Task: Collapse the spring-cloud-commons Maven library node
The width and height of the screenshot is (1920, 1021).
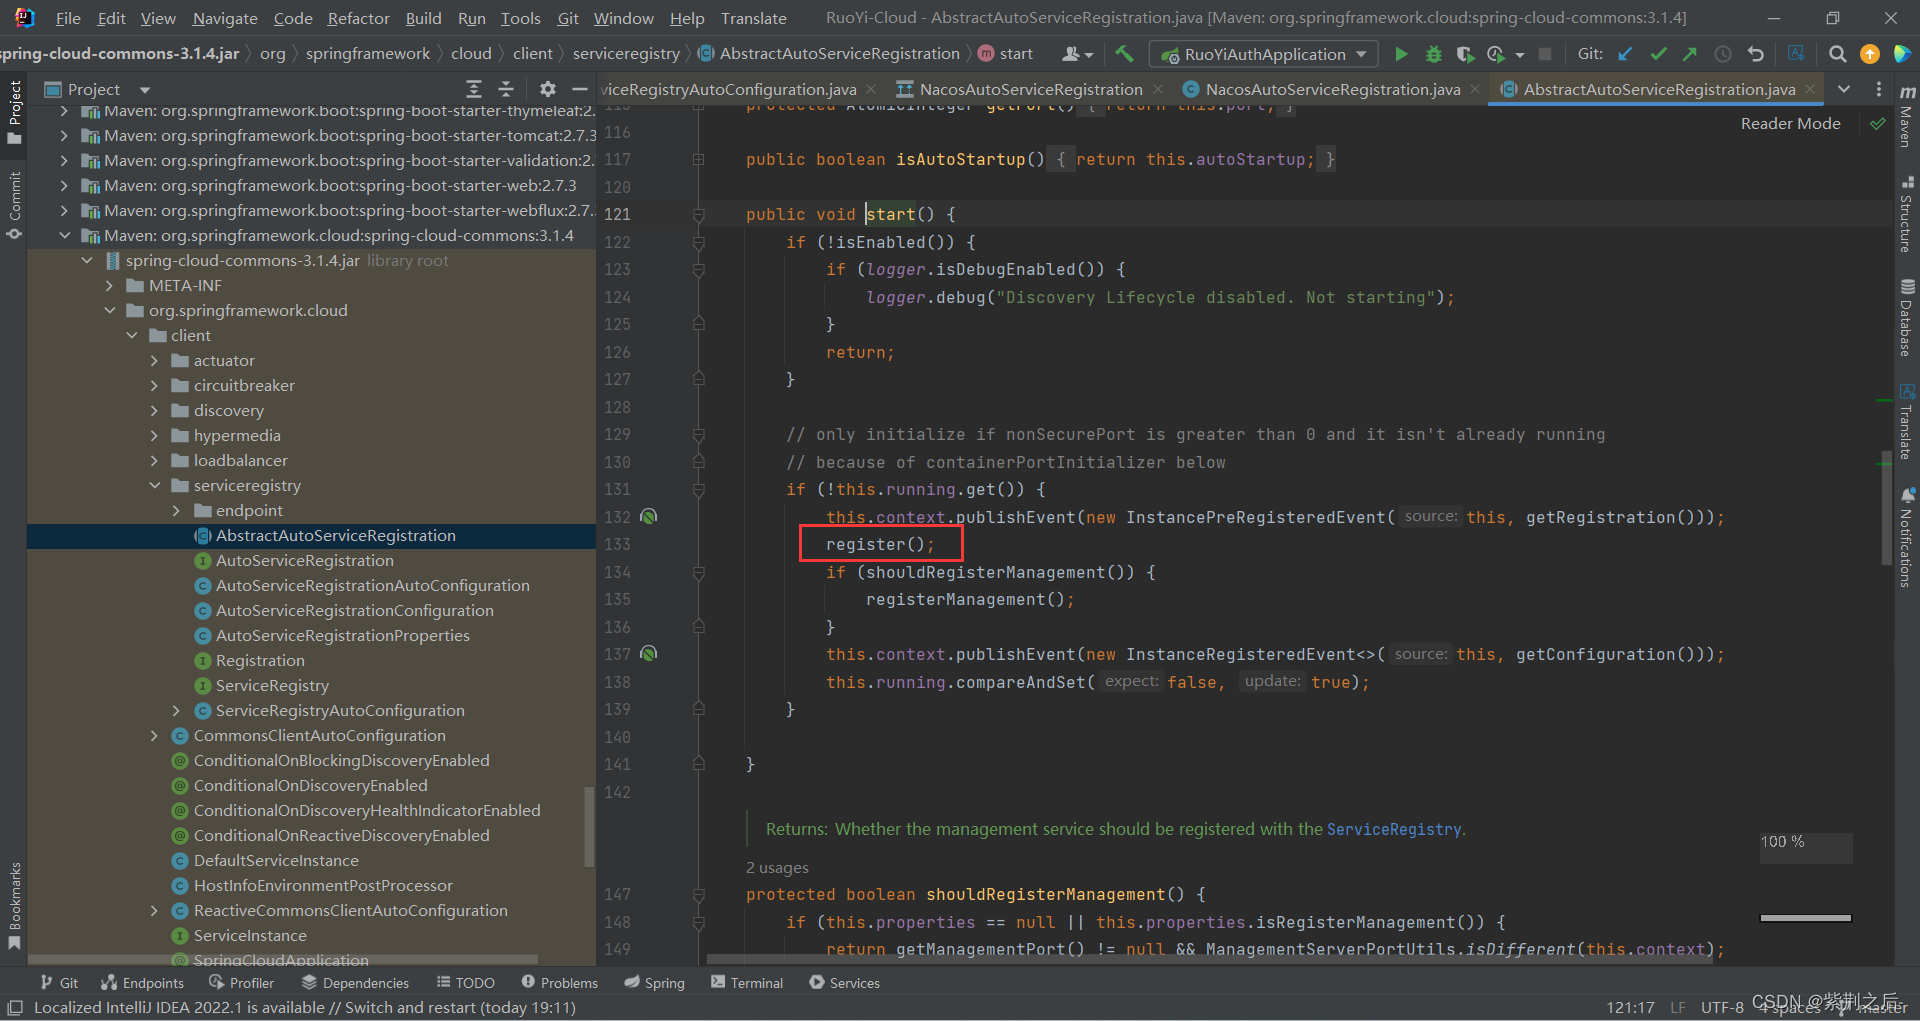Action: 65,236
